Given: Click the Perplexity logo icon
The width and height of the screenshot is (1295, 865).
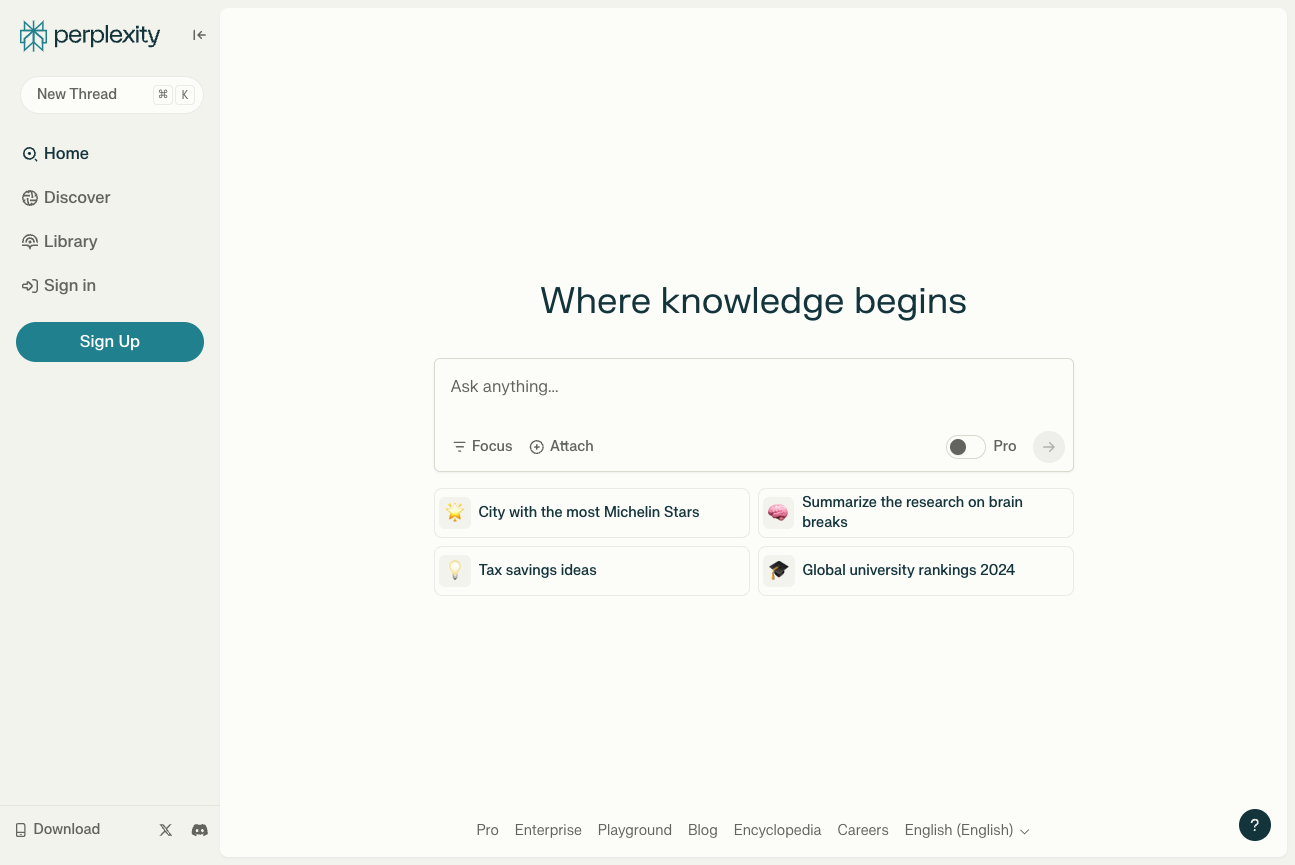Looking at the screenshot, I should click(x=34, y=36).
